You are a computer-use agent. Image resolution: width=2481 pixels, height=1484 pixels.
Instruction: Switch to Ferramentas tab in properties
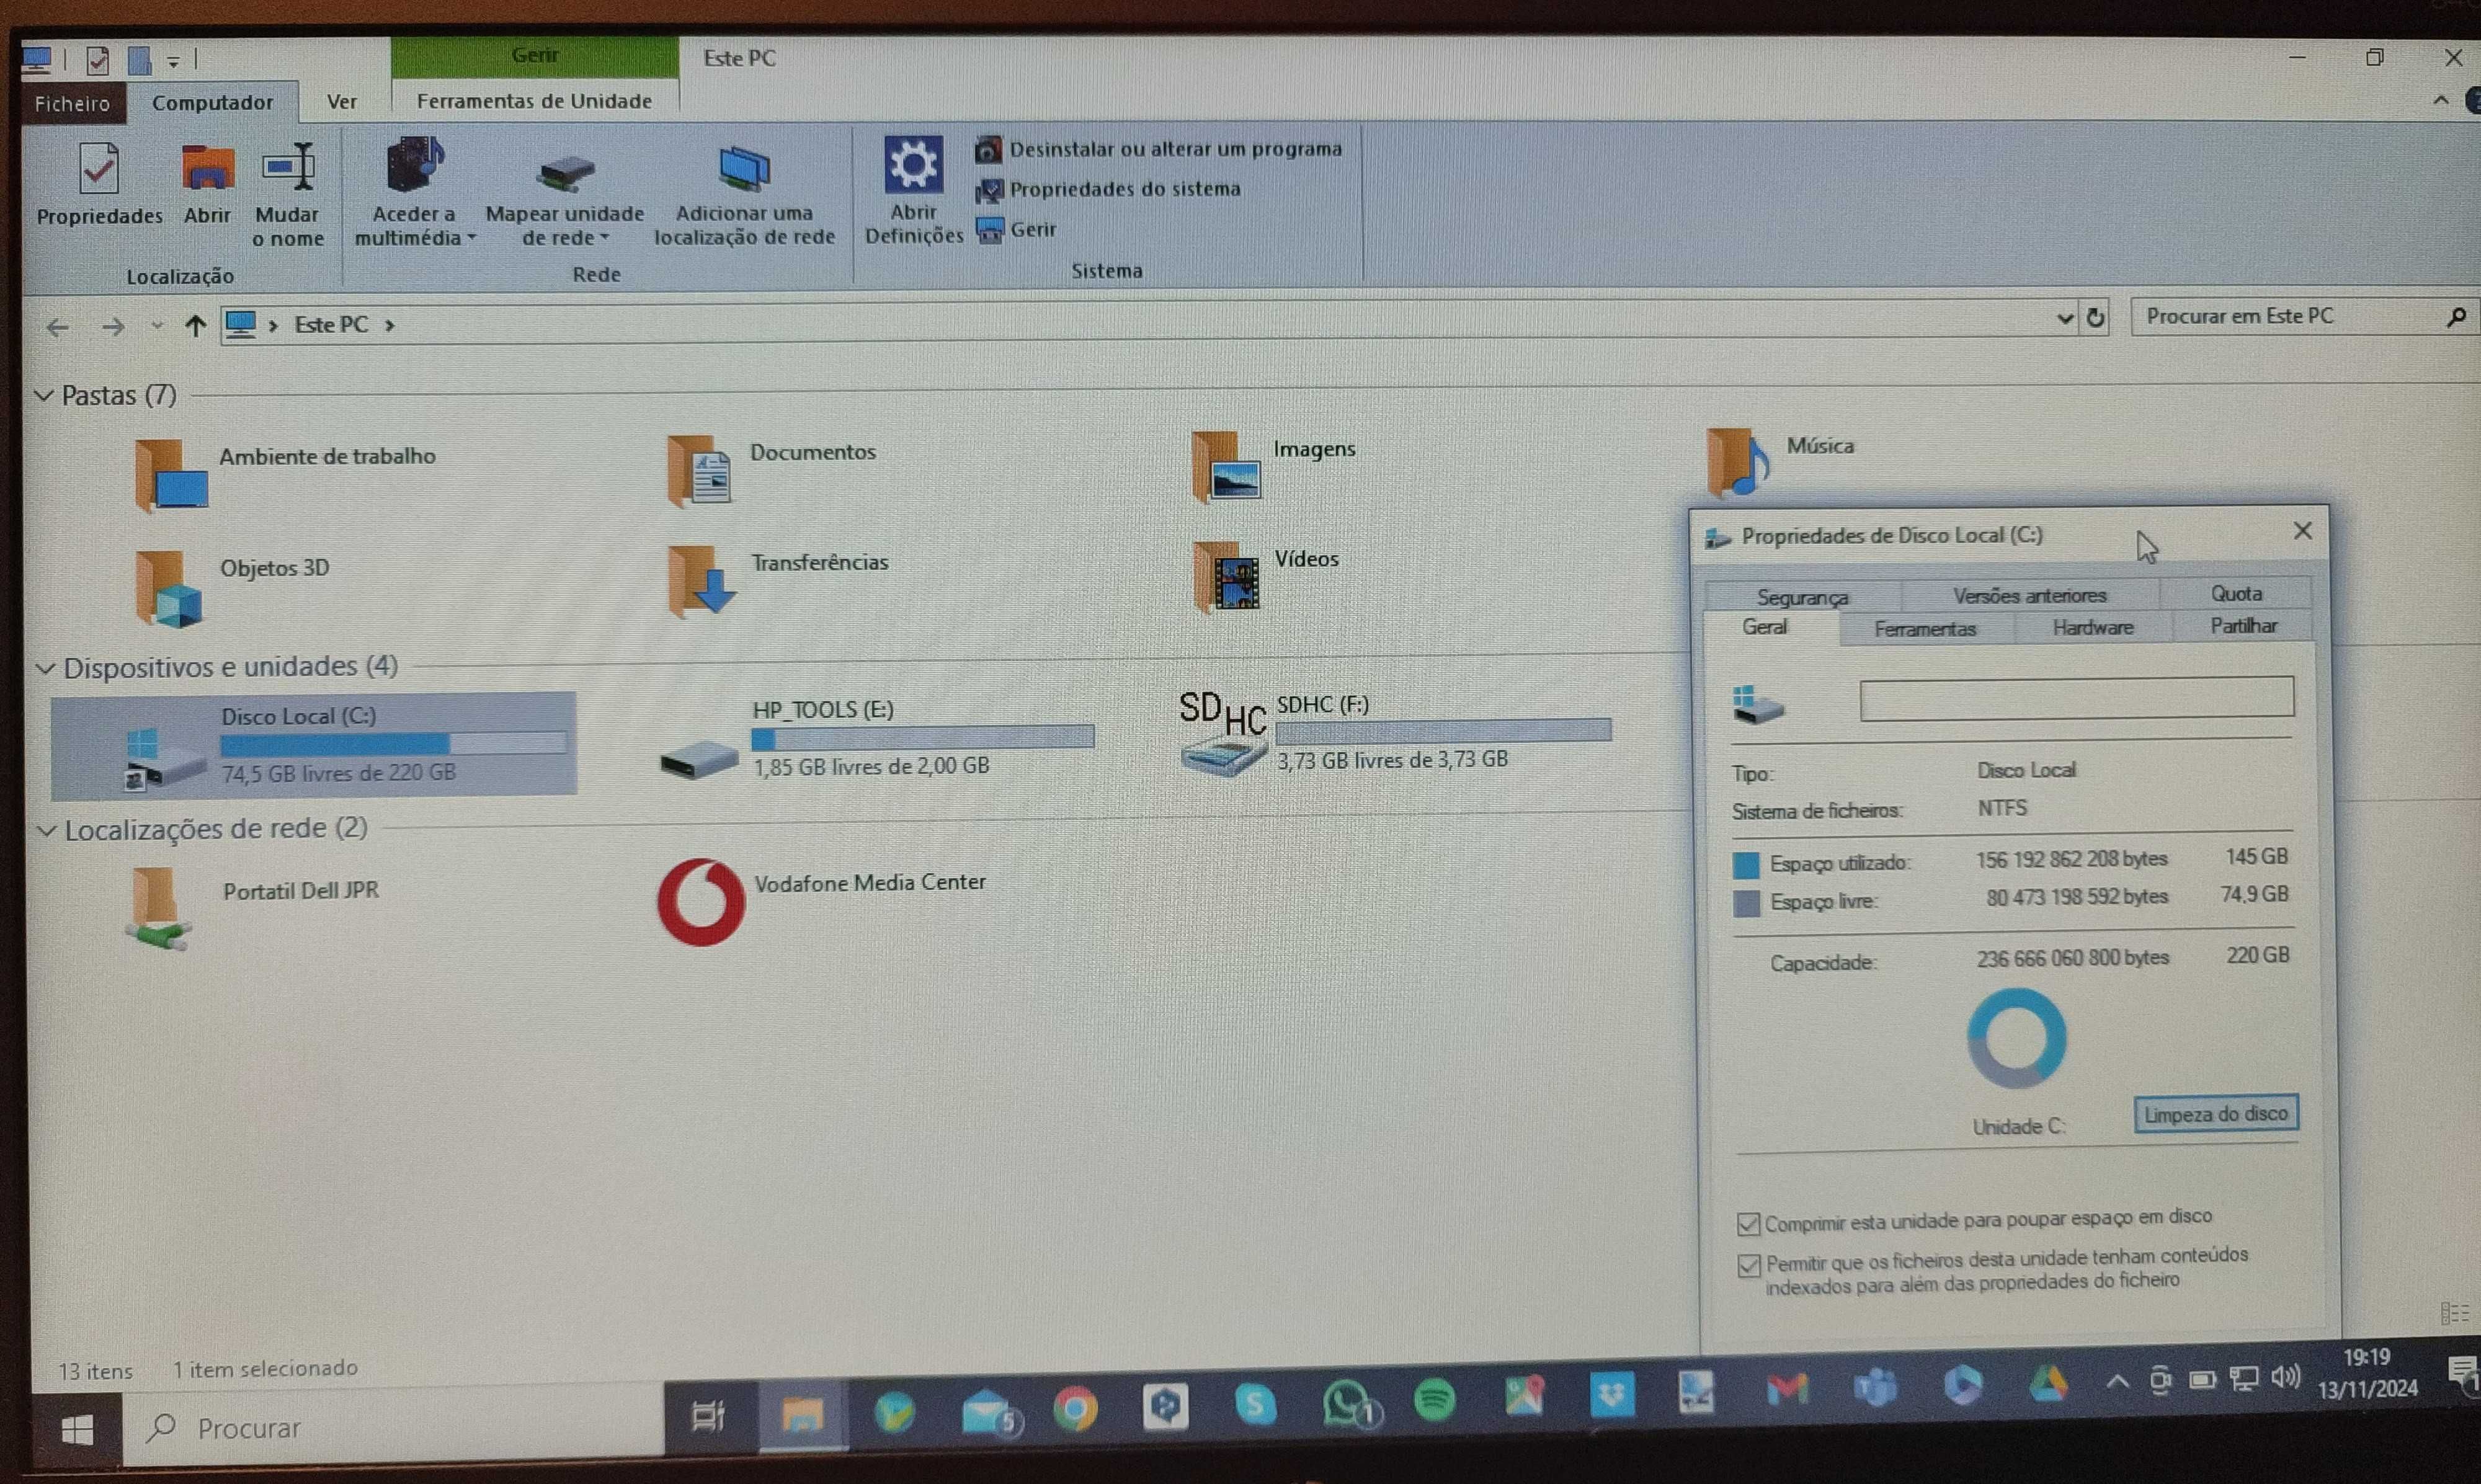(x=1925, y=629)
